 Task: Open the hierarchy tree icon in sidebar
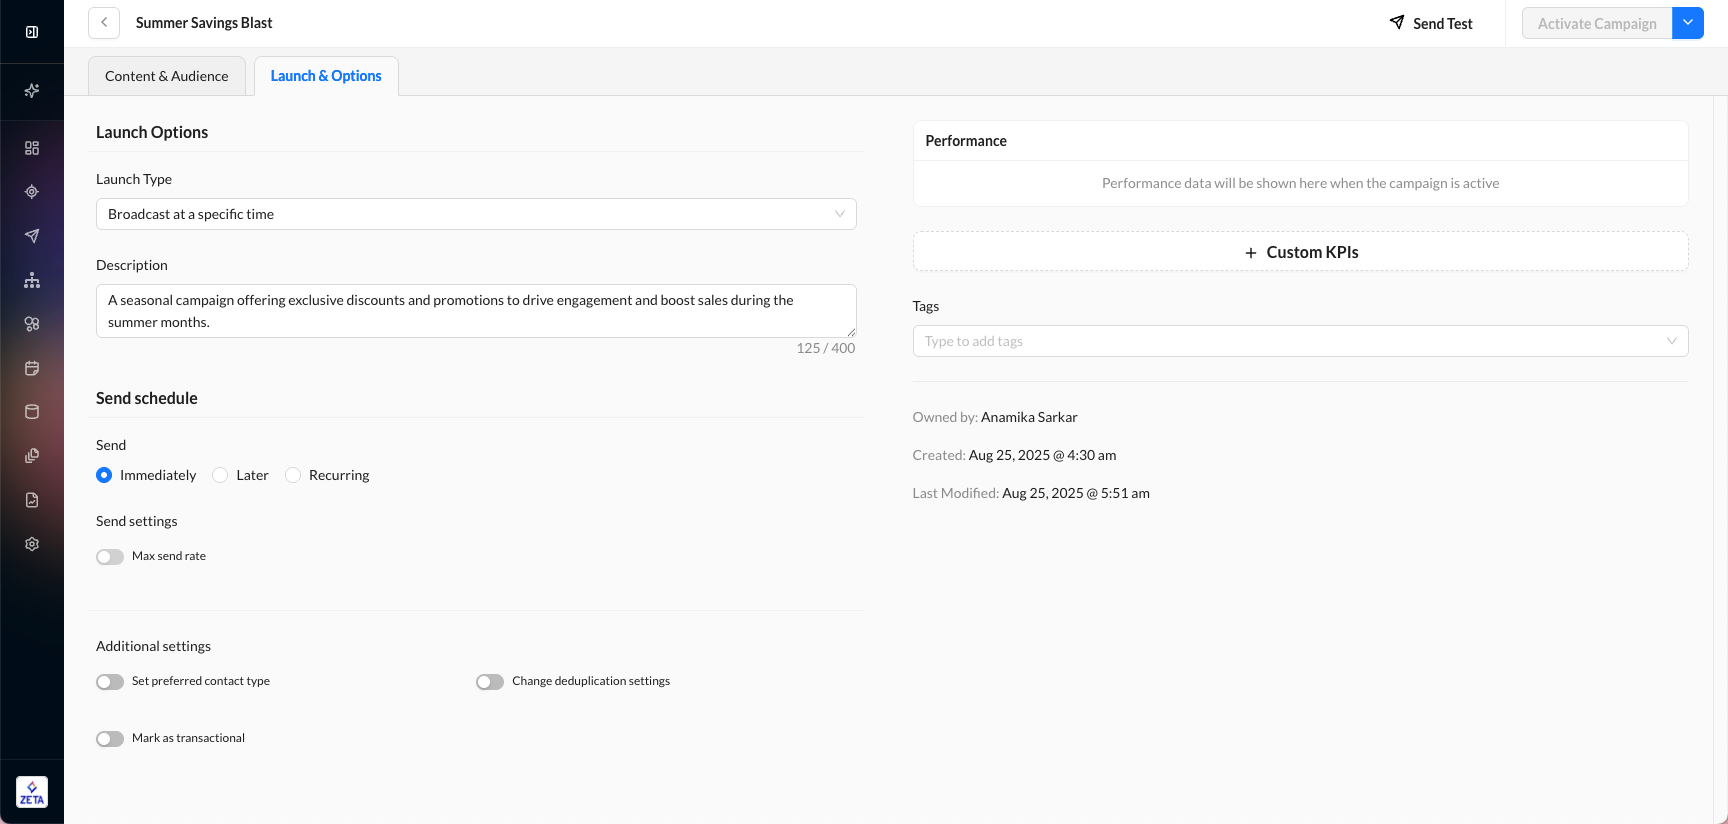32,280
